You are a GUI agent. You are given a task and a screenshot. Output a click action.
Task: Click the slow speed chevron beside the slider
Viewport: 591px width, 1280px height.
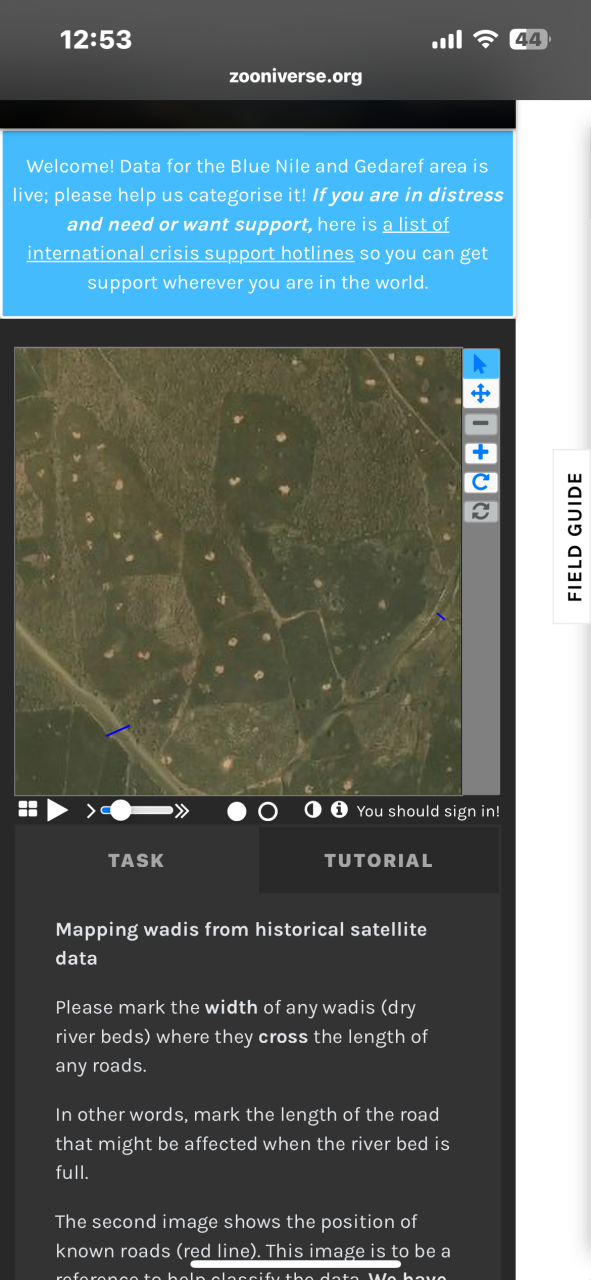[x=91, y=810]
